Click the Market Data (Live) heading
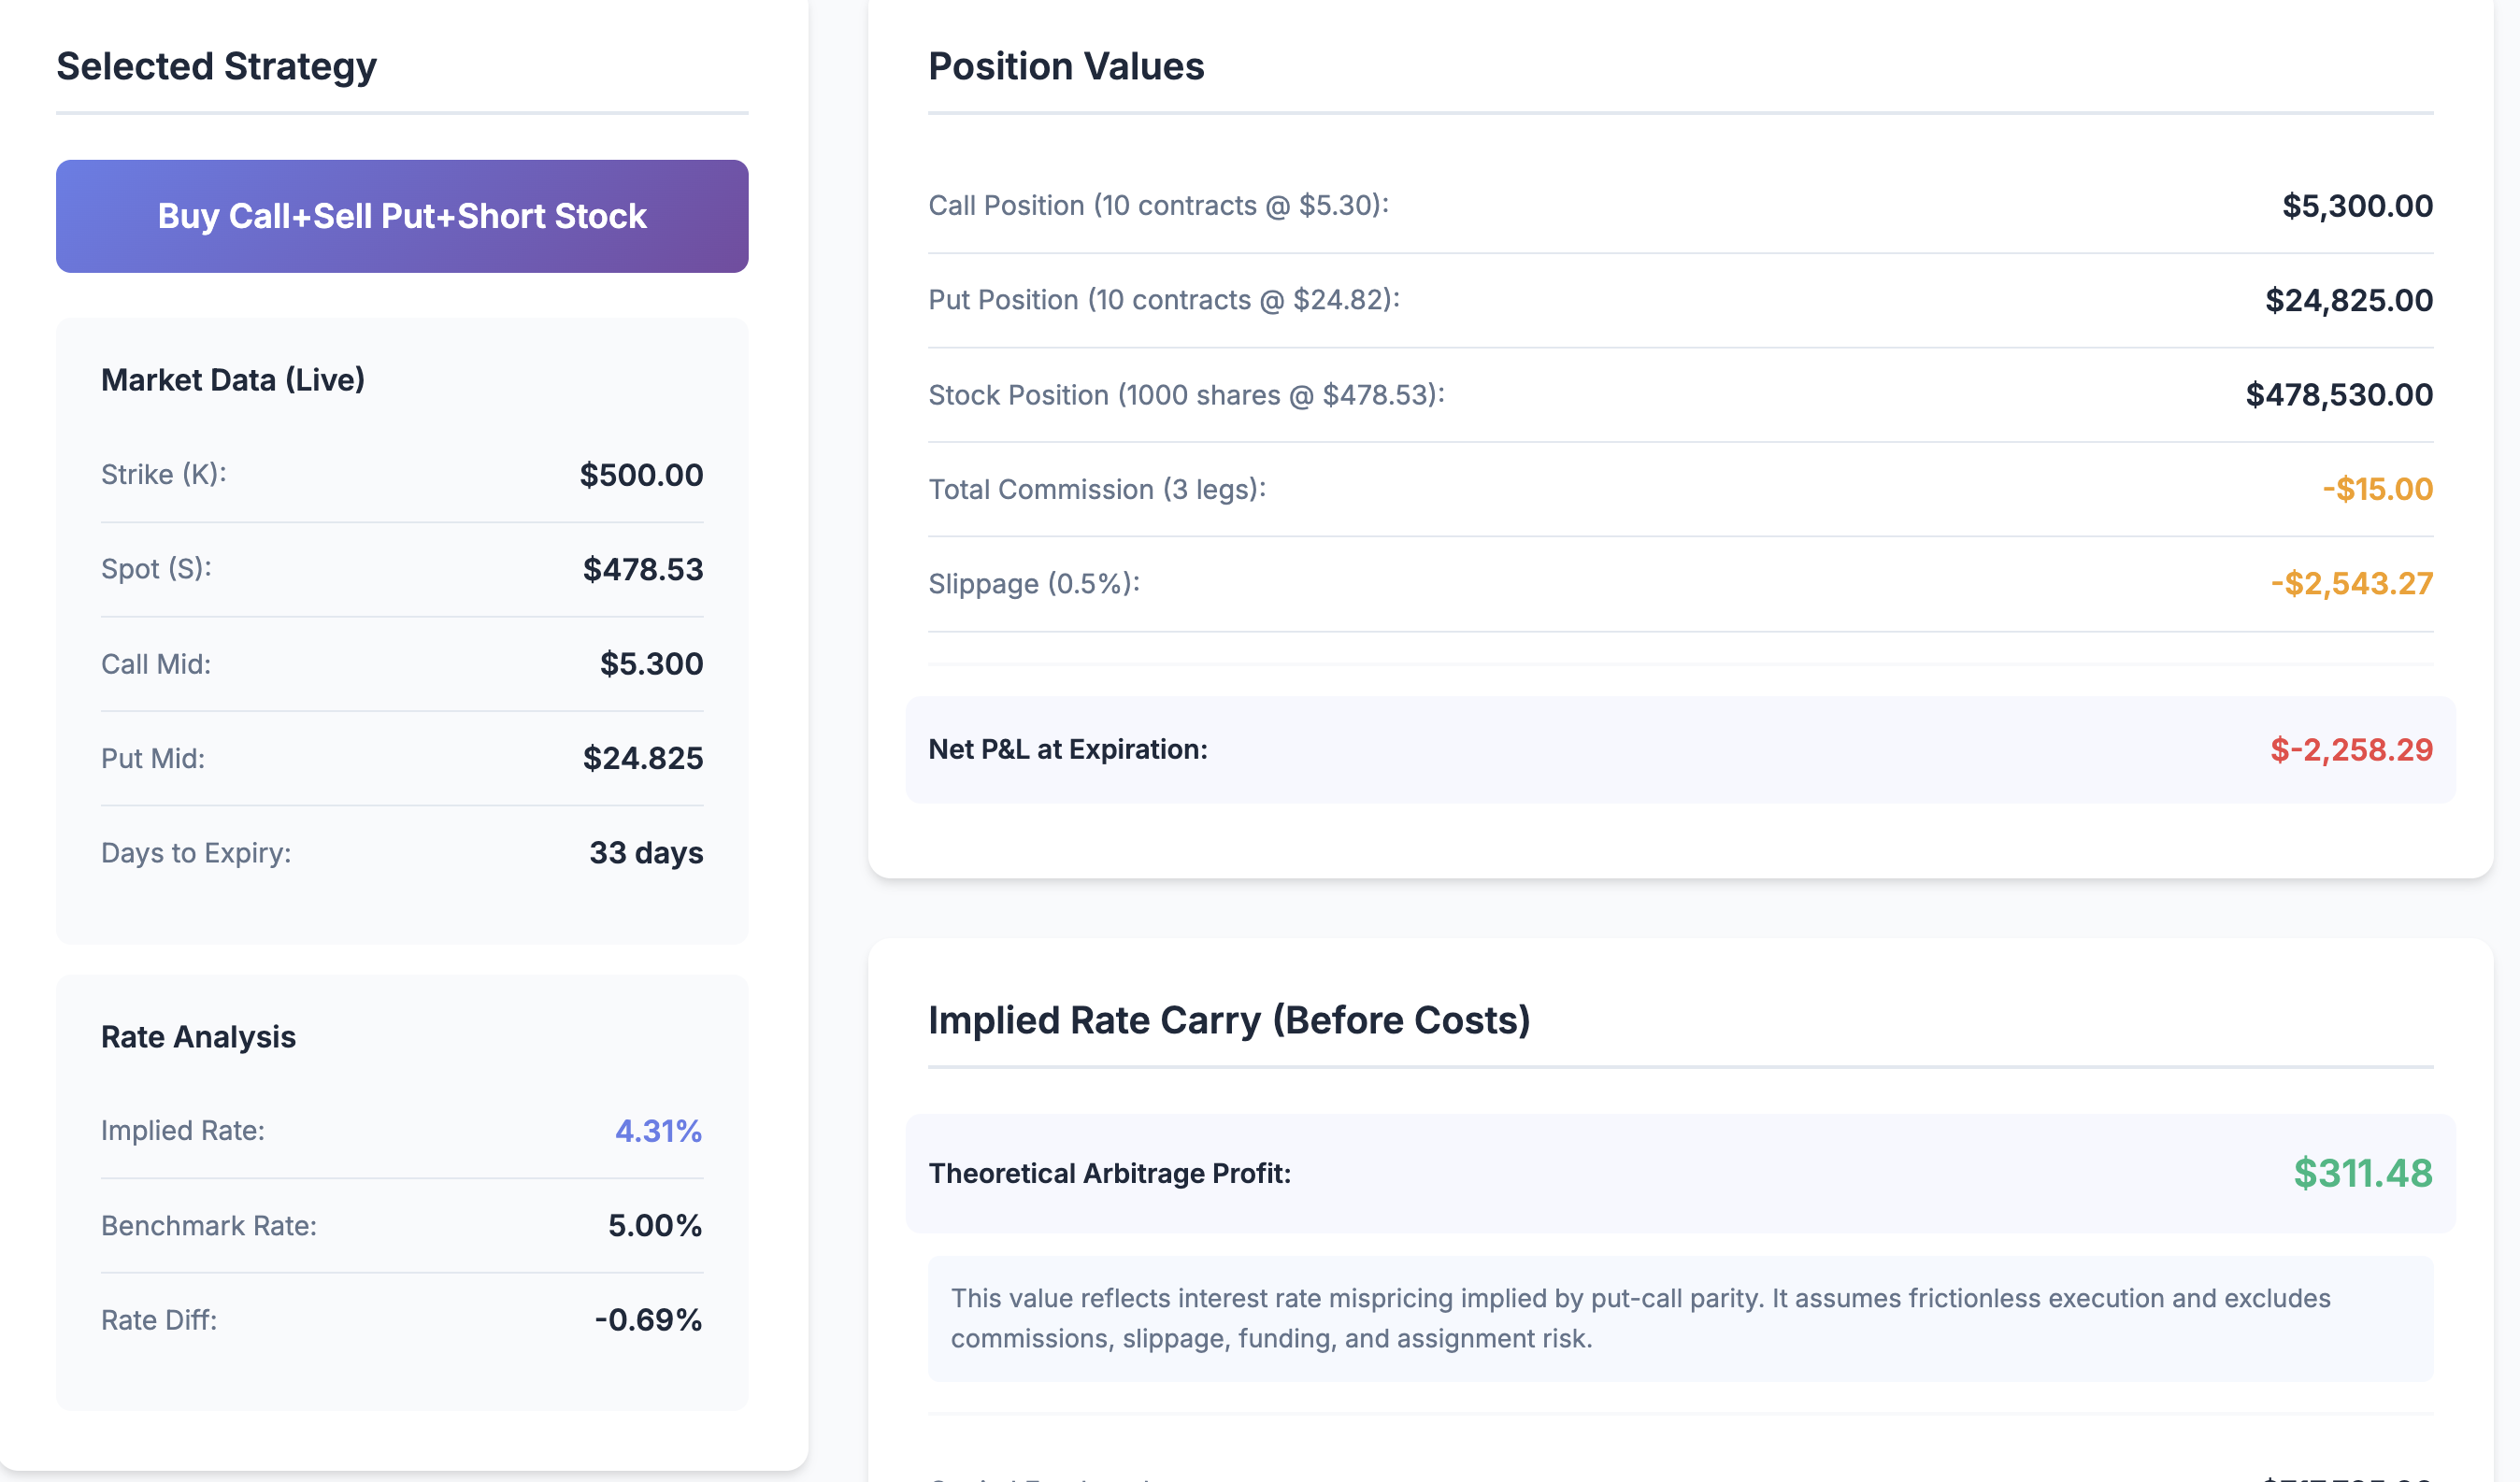 [232, 380]
